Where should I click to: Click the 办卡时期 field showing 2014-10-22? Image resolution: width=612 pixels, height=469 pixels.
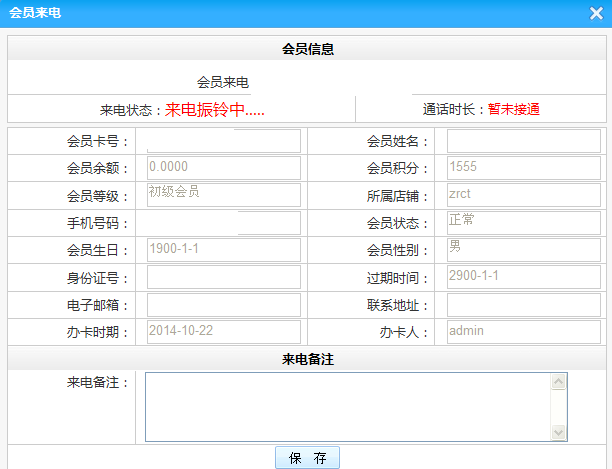[x=223, y=331]
